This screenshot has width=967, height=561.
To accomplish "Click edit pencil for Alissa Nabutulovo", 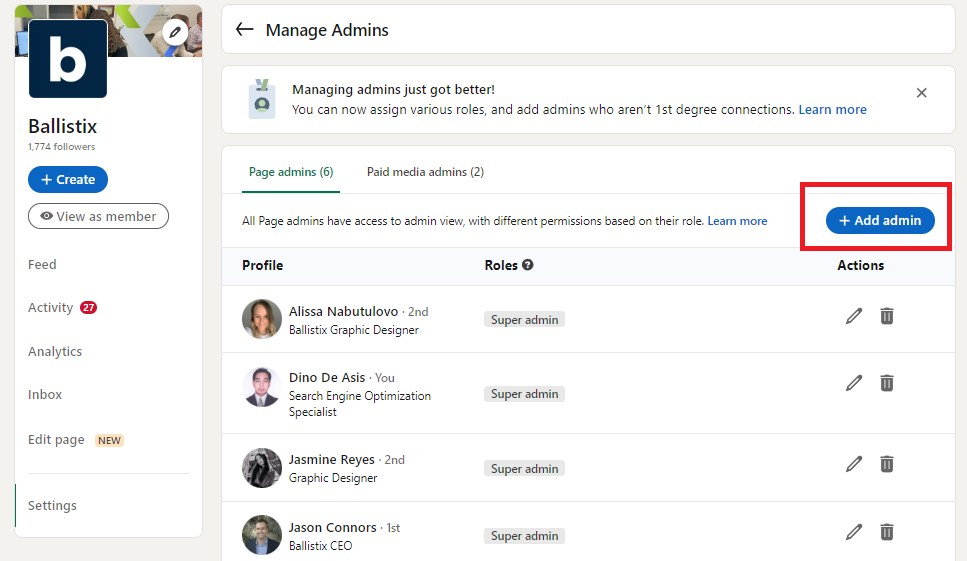I will click(x=853, y=316).
